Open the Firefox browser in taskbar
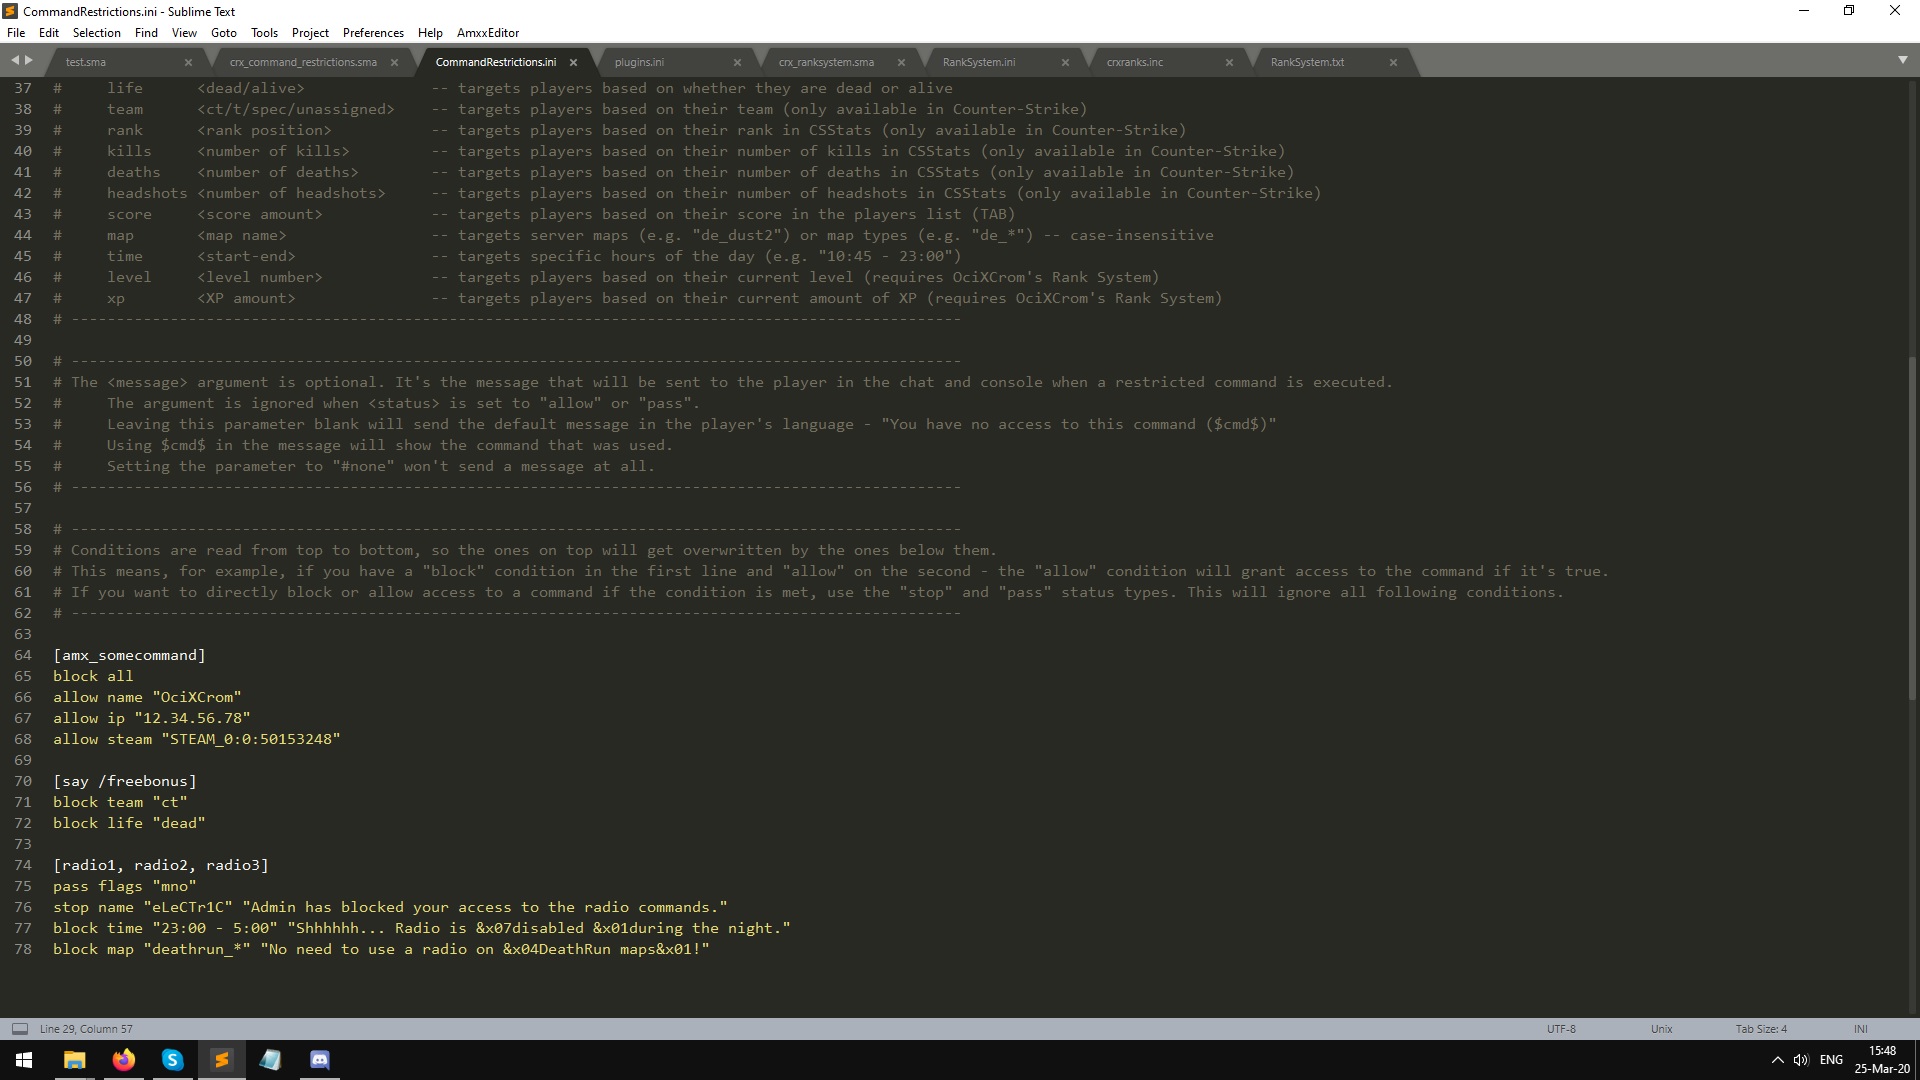 pyautogui.click(x=123, y=1059)
